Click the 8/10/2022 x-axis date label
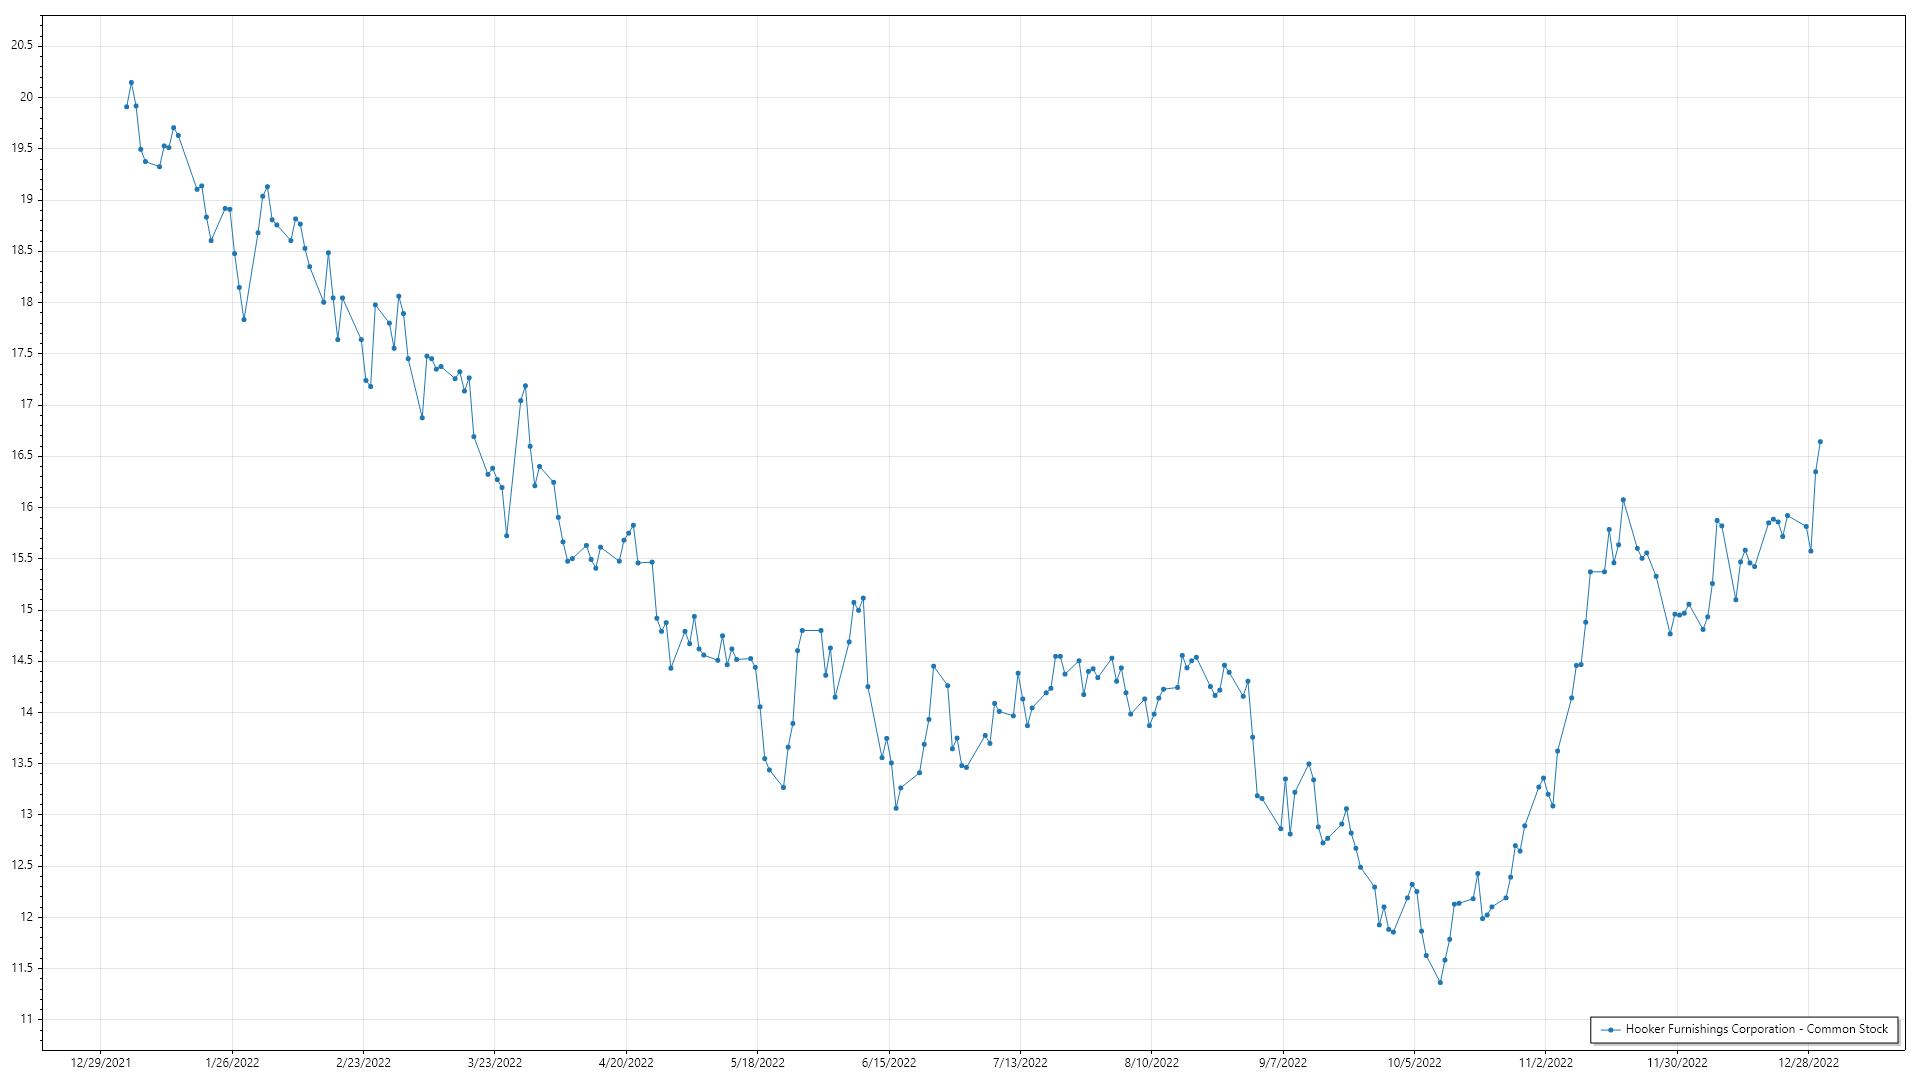 [x=1151, y=1062]
